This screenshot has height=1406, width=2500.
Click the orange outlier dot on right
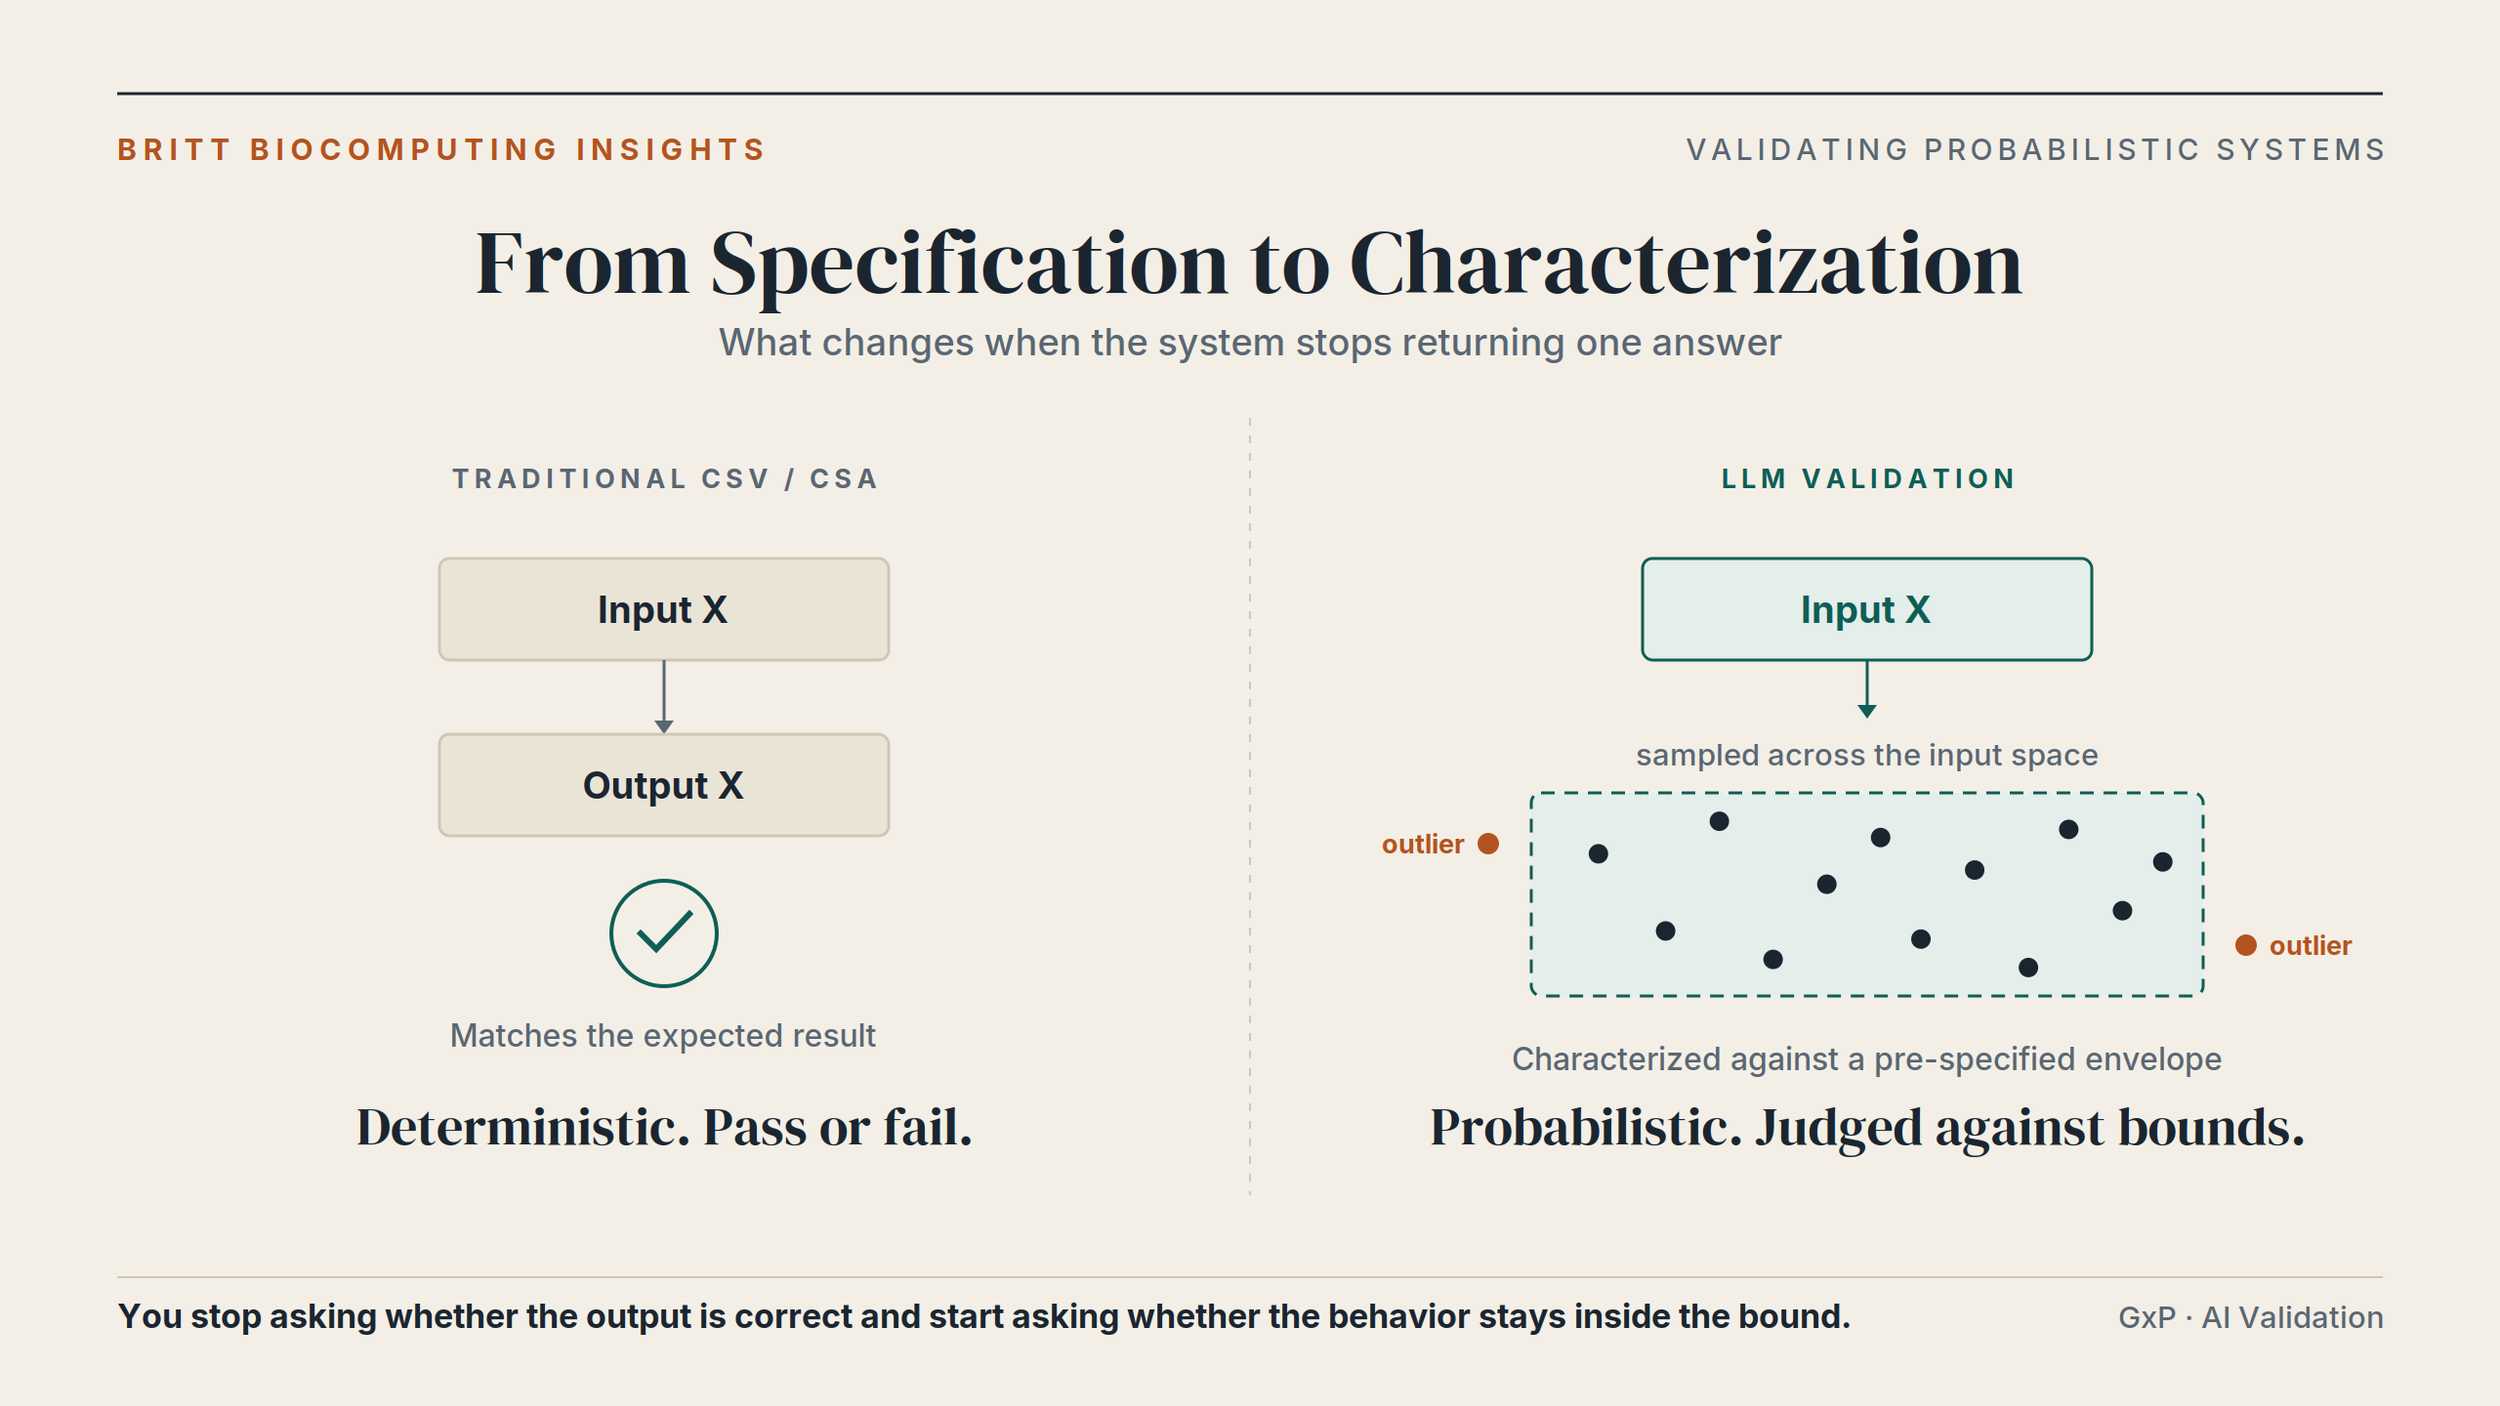(x=2246, y=945)
